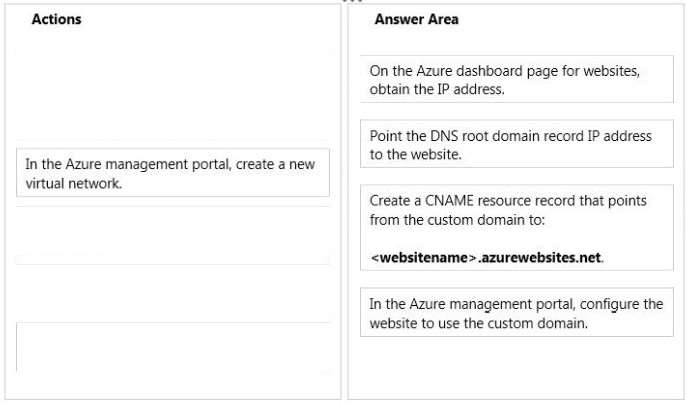Click the empty slot directly below the virtual network action
The width and height of the screenshot is (687, 404).
click(173, 235)
